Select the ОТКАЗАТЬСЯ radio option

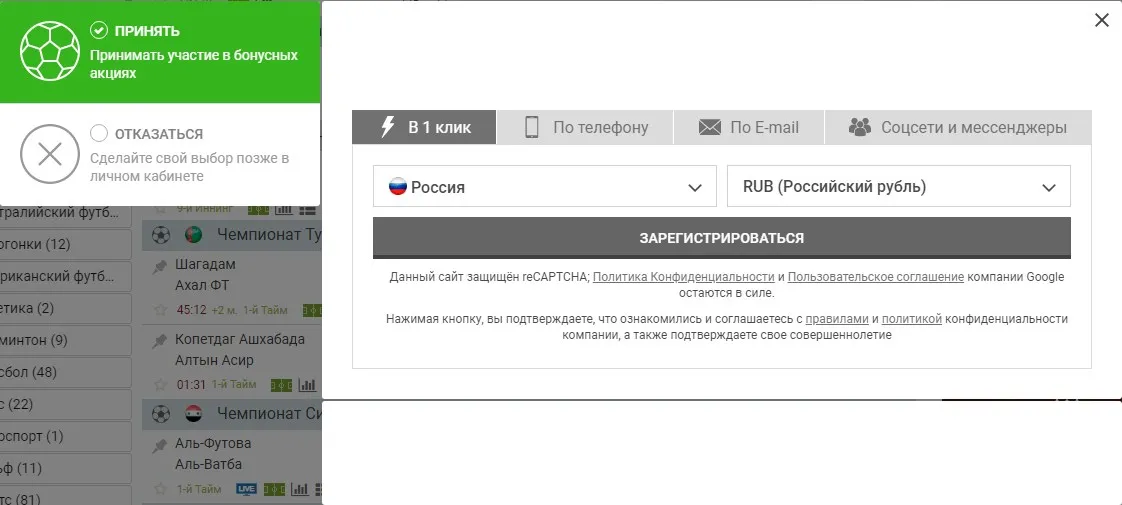coord(99,133)
